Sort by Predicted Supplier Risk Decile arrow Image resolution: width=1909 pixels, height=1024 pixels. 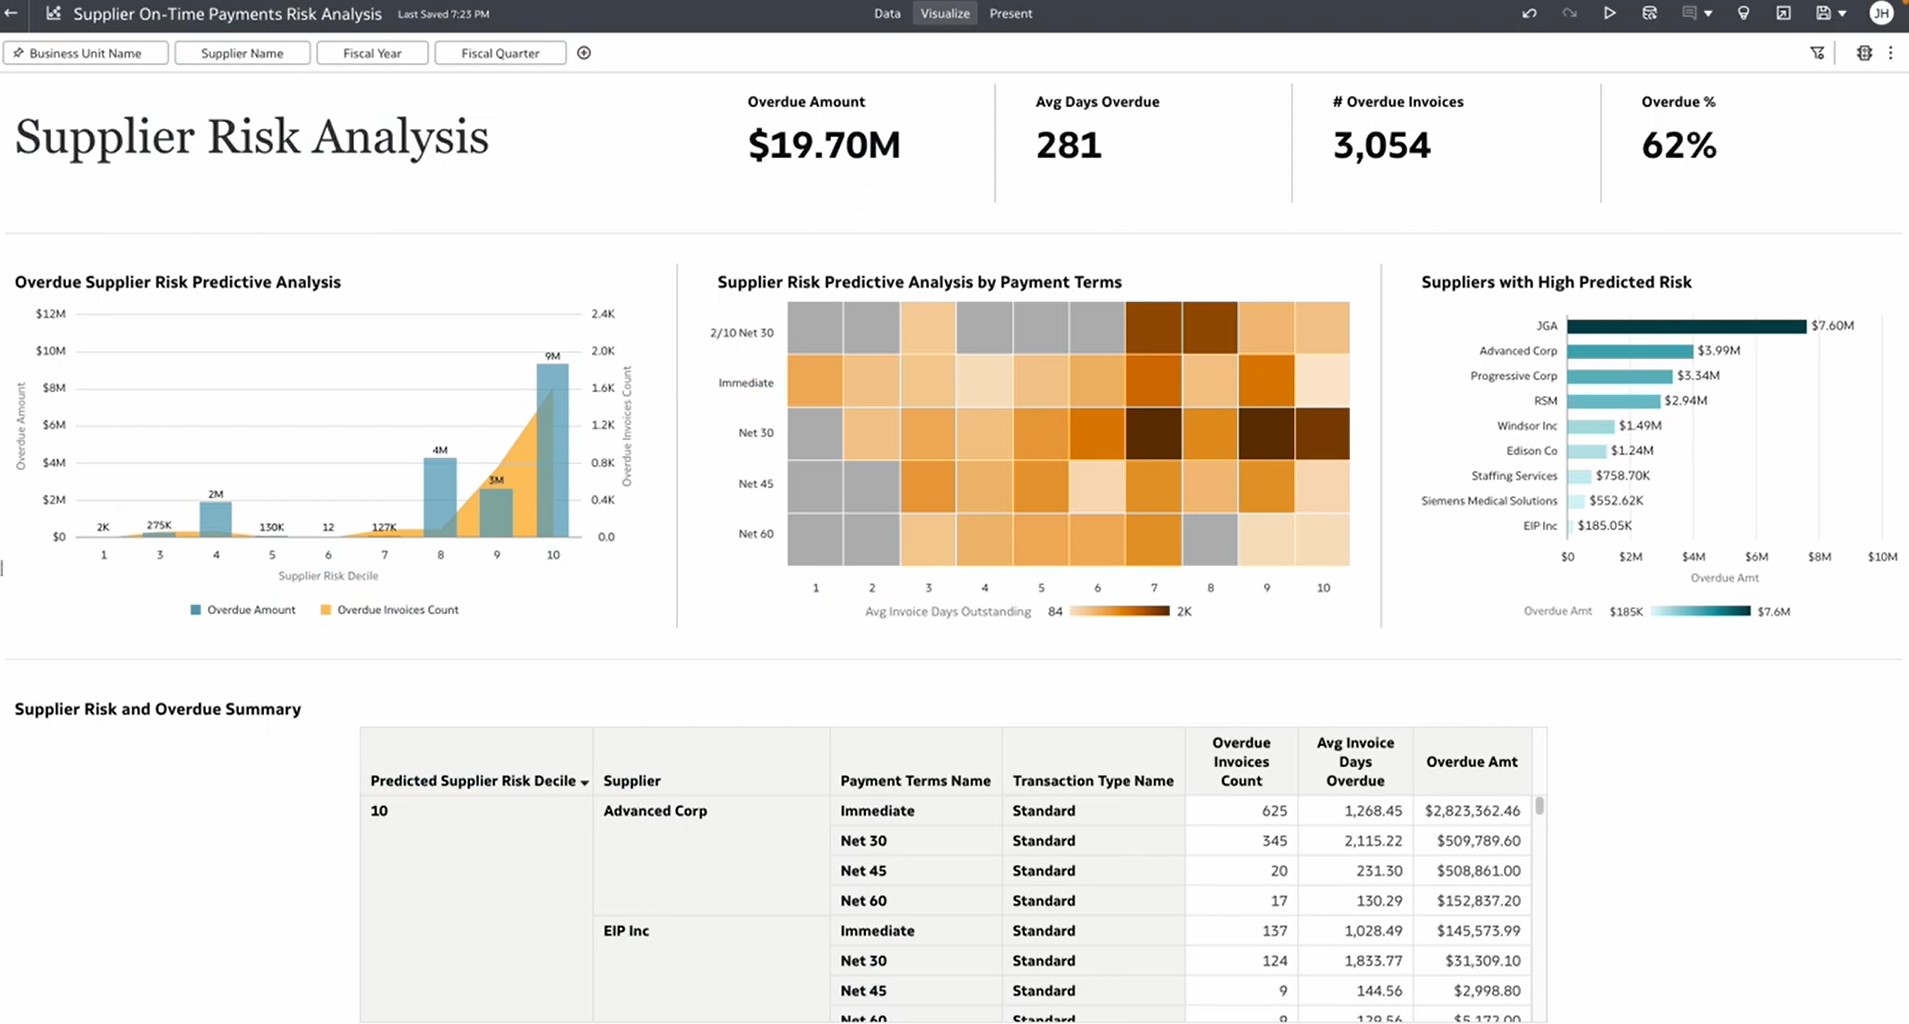[585, 782]
